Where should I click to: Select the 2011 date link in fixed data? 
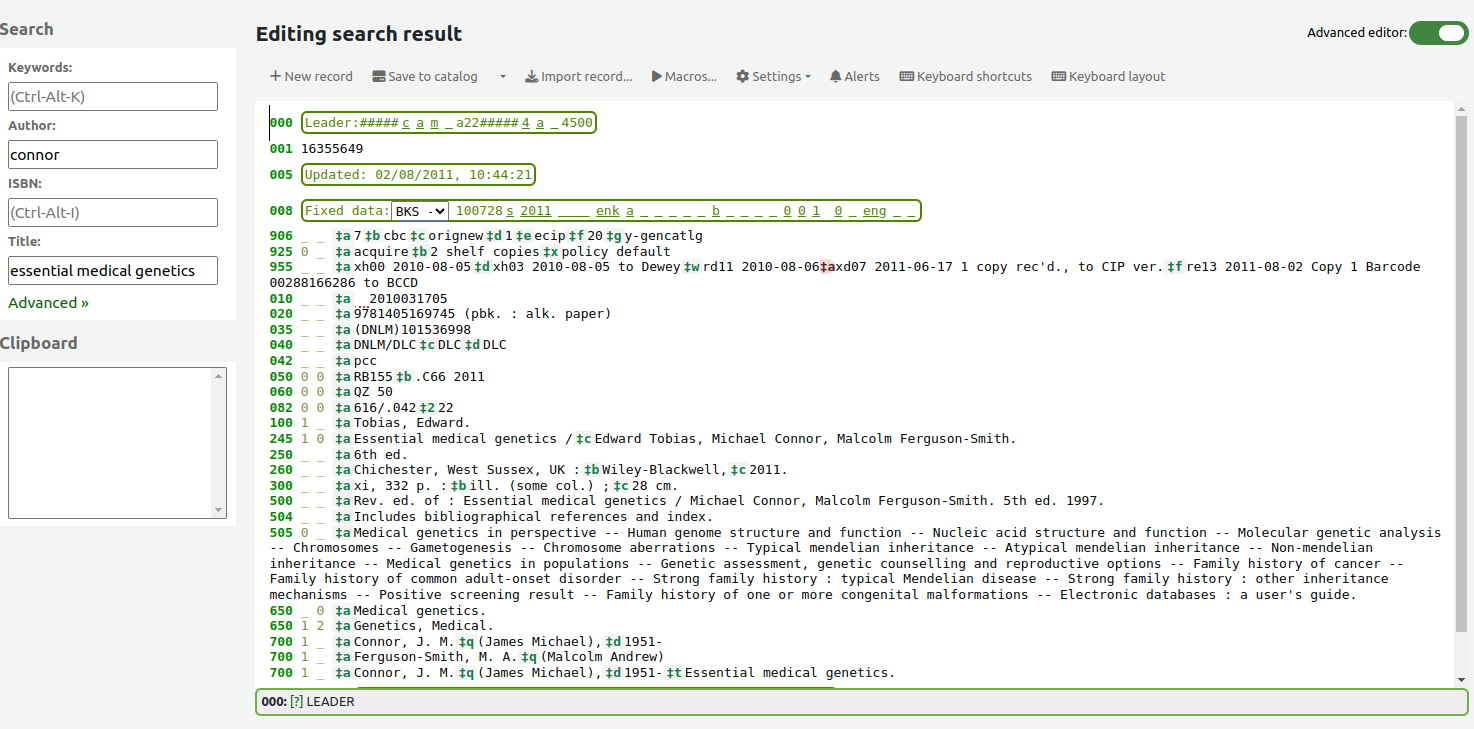(536, 210)
